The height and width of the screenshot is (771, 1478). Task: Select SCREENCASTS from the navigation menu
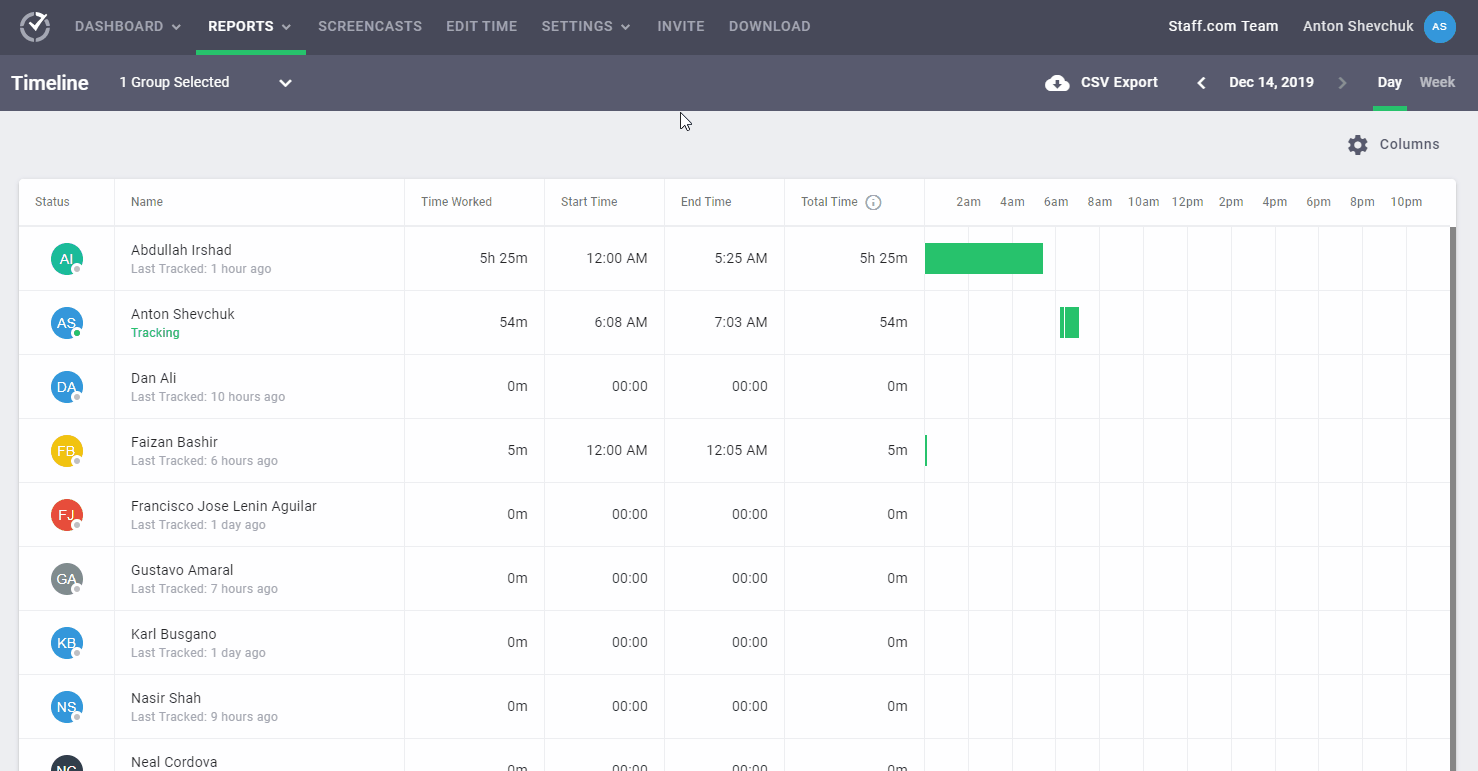coord(370,26)
